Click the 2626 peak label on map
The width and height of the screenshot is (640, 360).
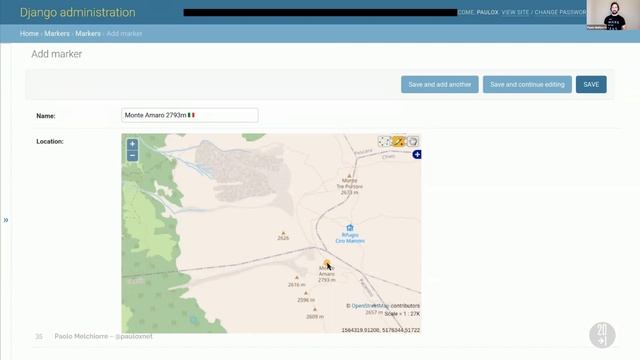(283, 238)
